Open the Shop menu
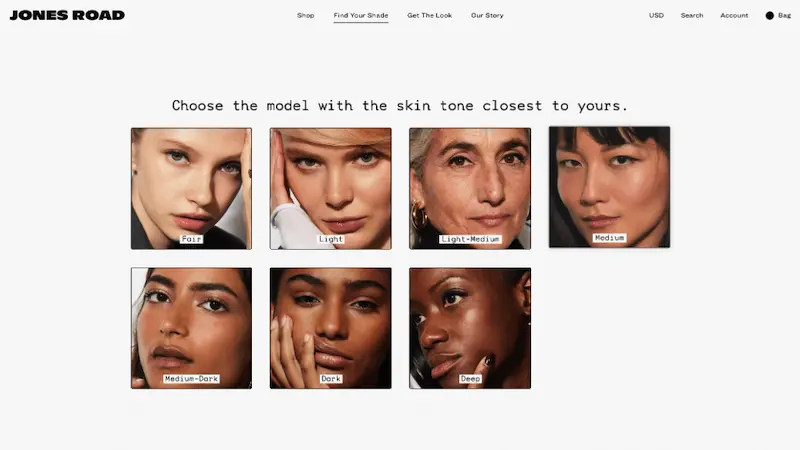This screenshot has height=450, width=800. point(306,15)
